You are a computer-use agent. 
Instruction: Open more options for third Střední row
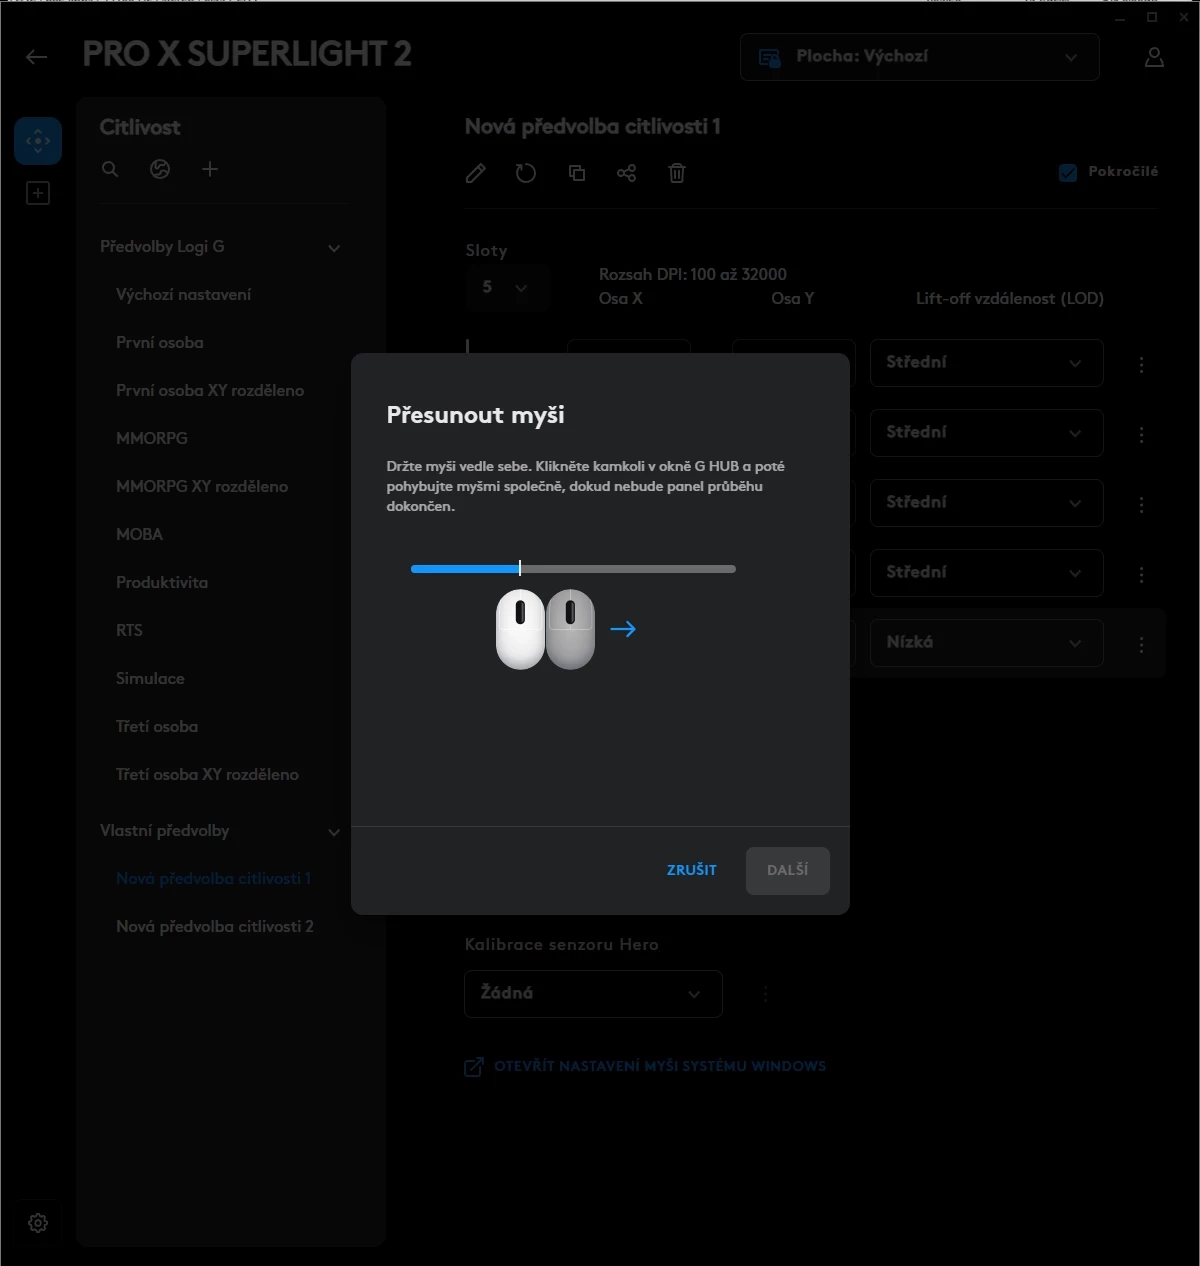pos(1141,505)
